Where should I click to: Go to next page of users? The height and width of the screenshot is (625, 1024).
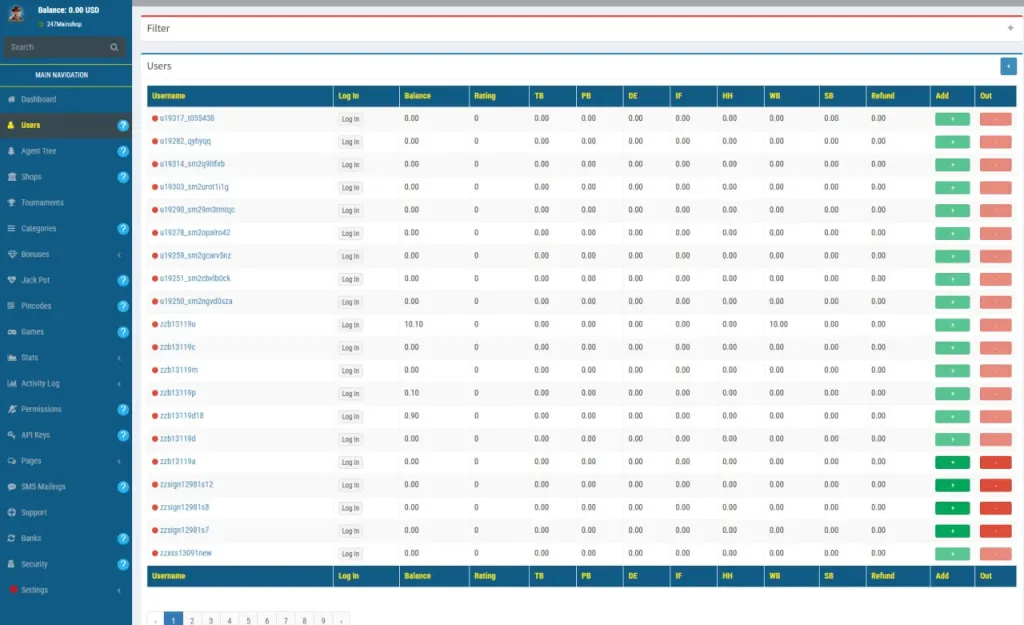coord(341,620)
